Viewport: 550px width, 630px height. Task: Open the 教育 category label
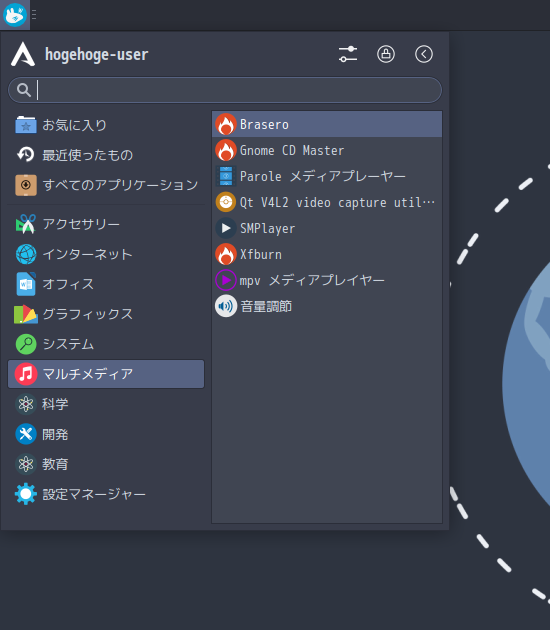pos(55,464)
